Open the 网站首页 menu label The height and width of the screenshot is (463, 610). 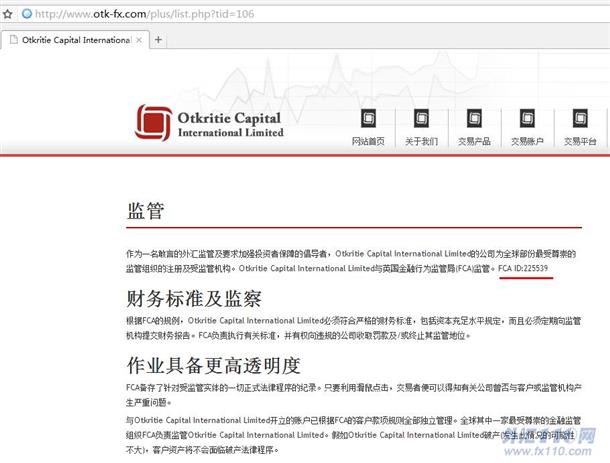(x=368, y=141)
